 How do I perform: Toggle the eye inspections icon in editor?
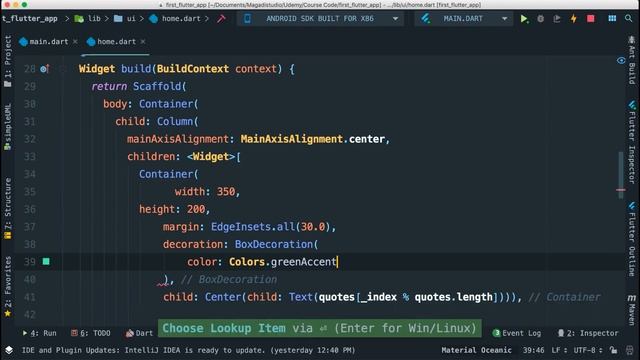point(621,60)
